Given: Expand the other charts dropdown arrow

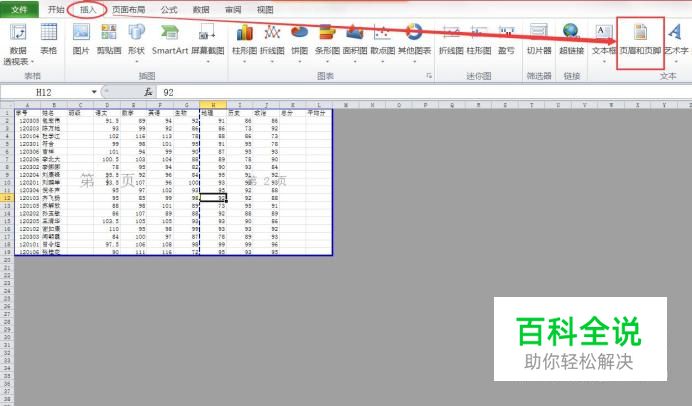Looking at the screenshot, I should coord(414,61).
